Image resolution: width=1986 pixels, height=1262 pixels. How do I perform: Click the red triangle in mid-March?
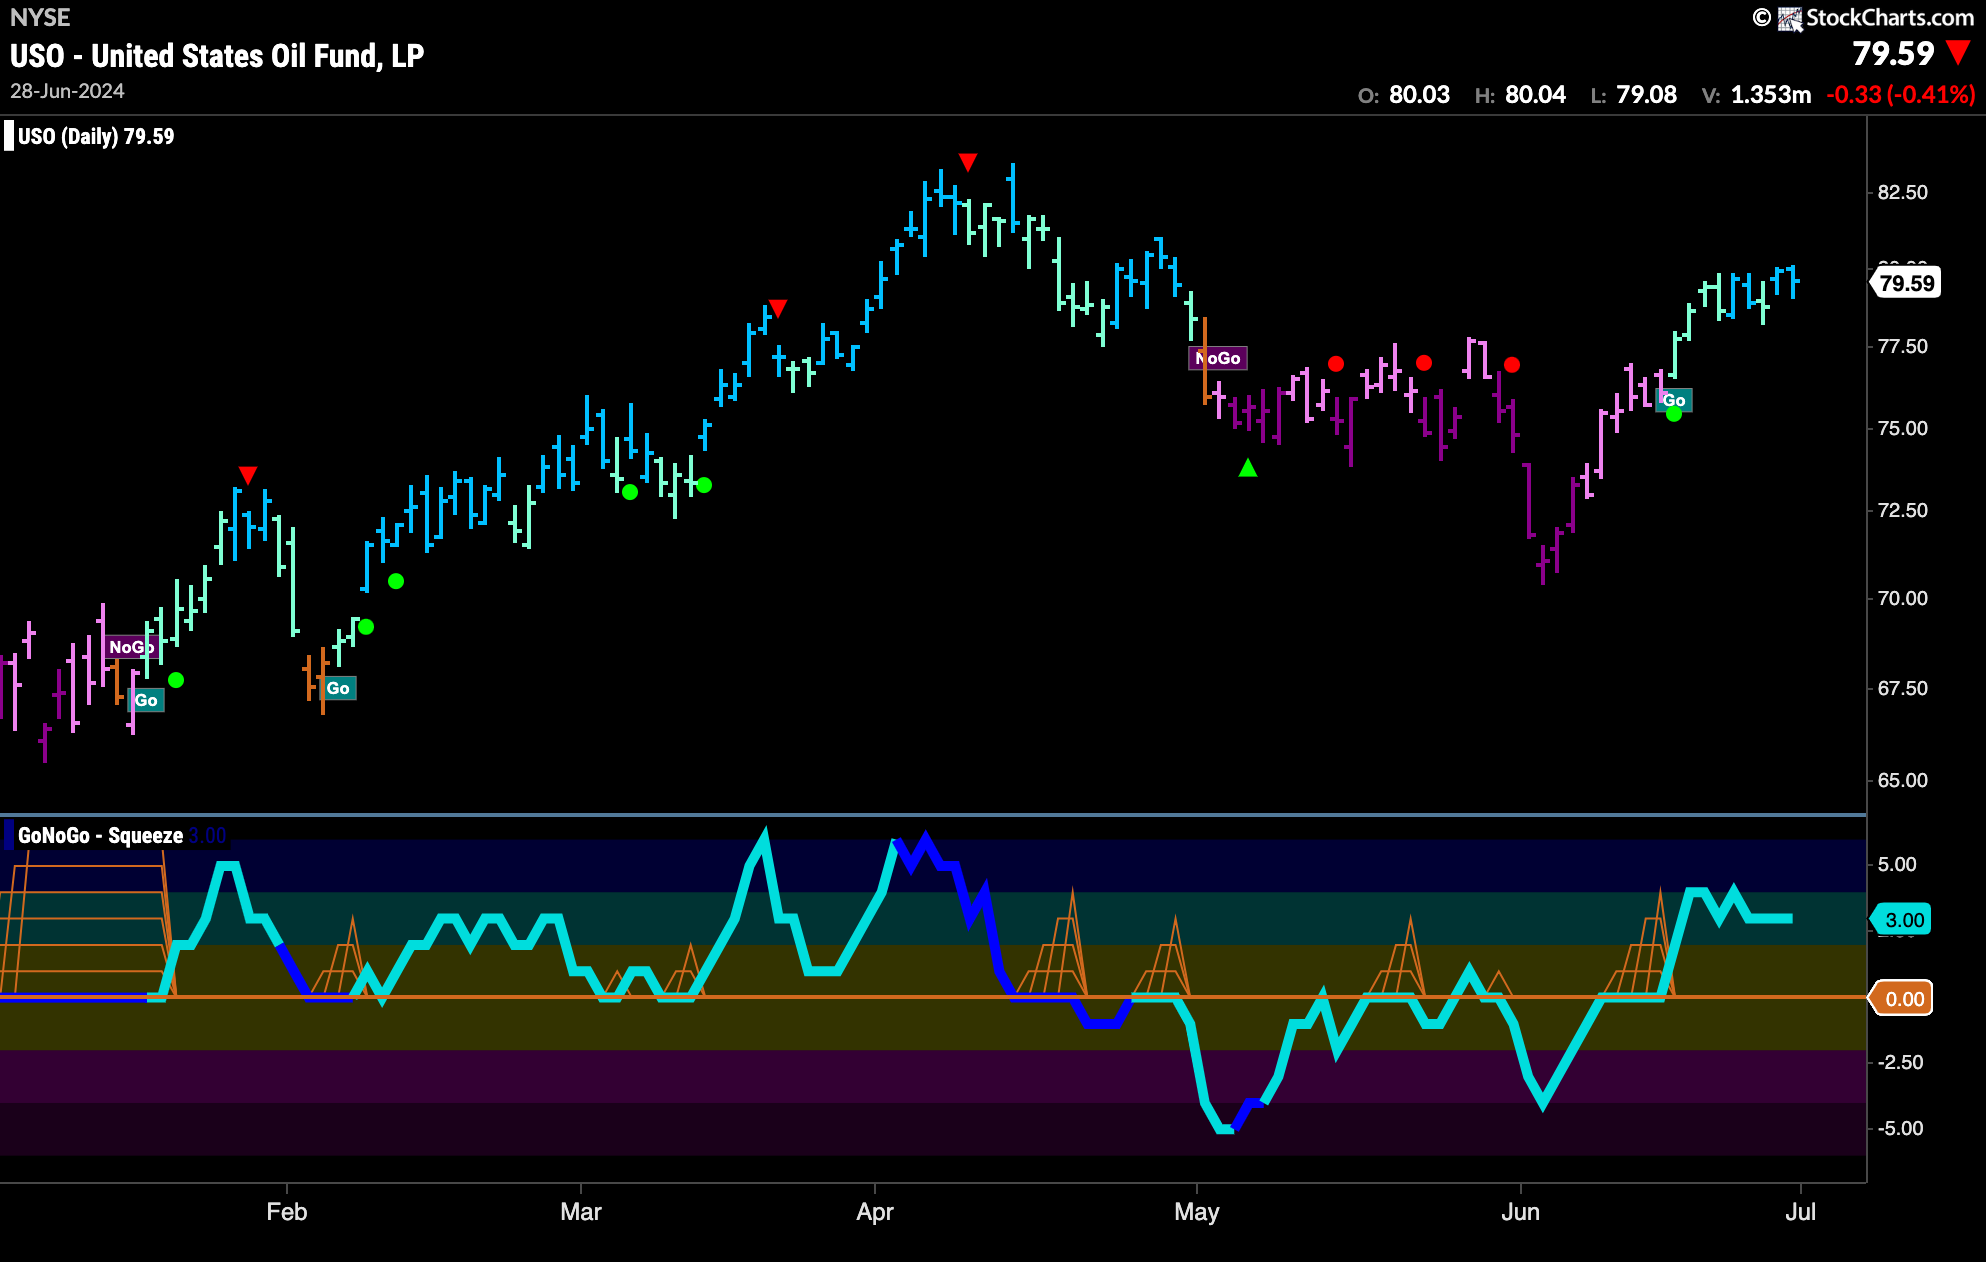tap(777, 308)
